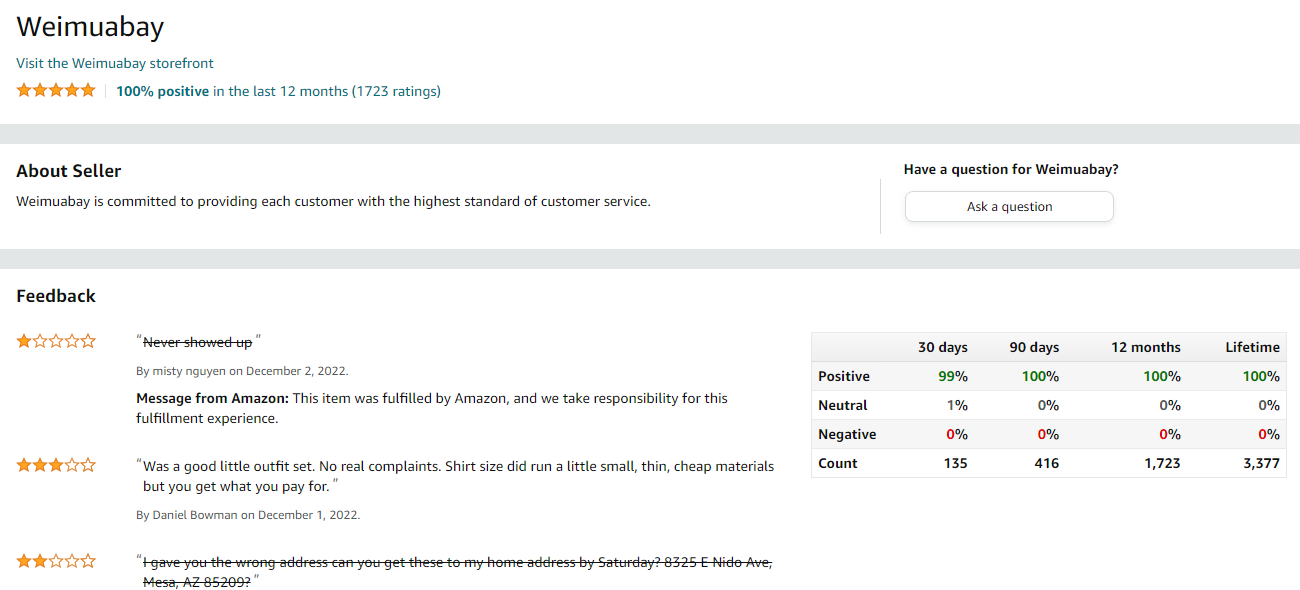This screenshot has width=1300, height=590.
Task: Click the seller's five-star rating icon
Action: point(56,90)
